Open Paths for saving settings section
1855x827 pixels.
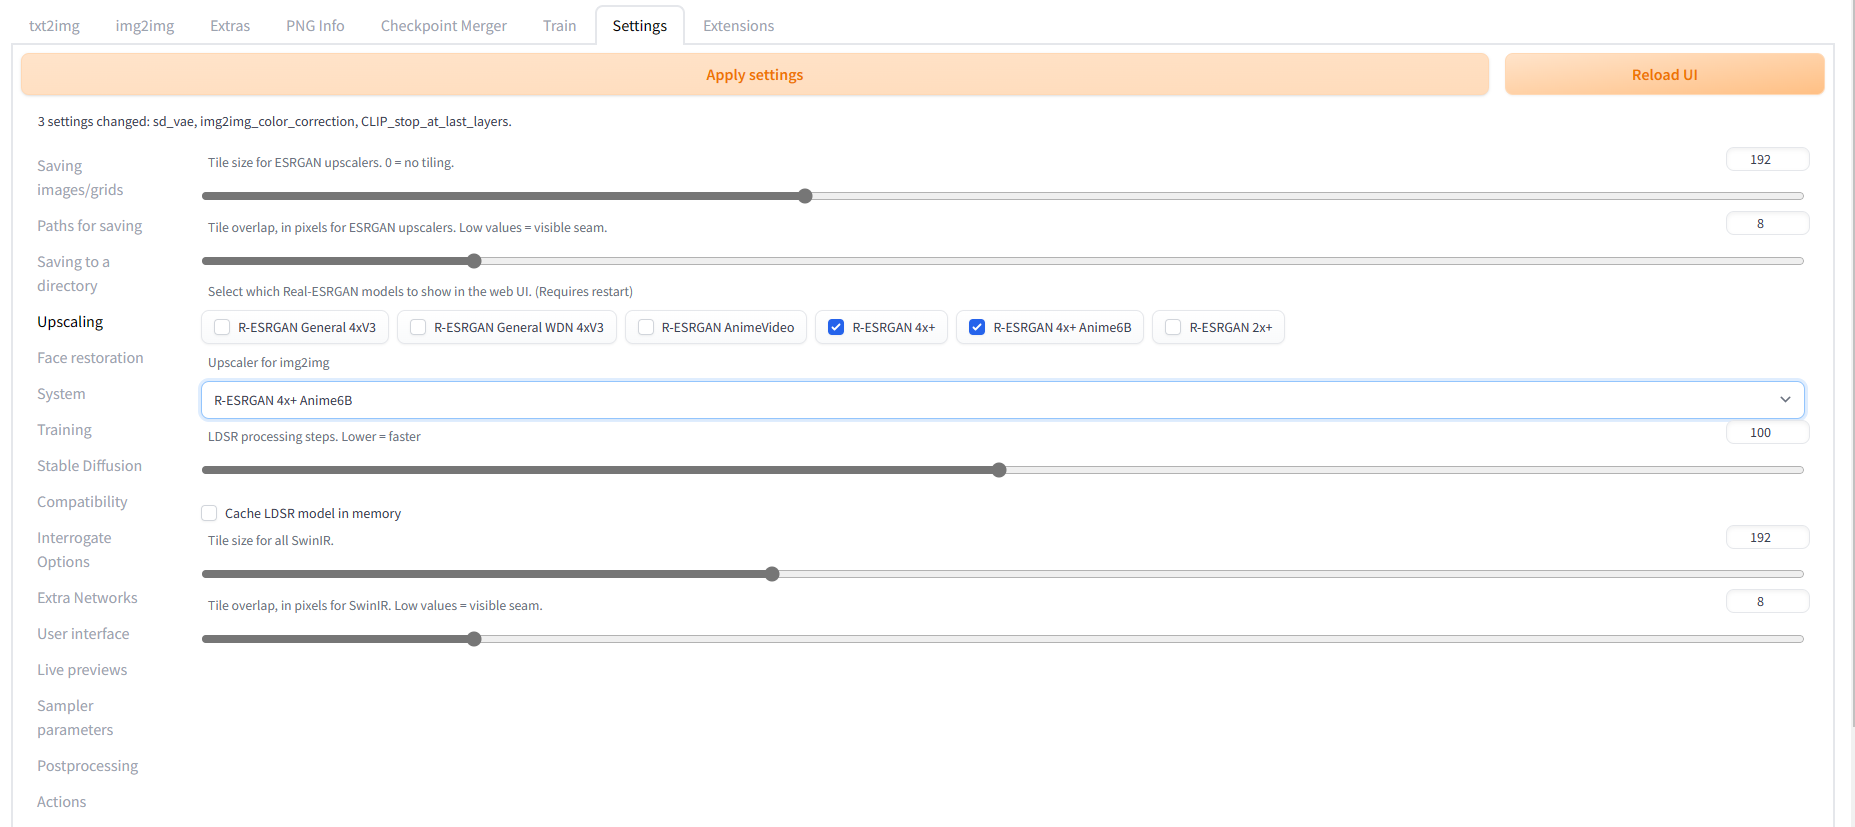point(90,226)
